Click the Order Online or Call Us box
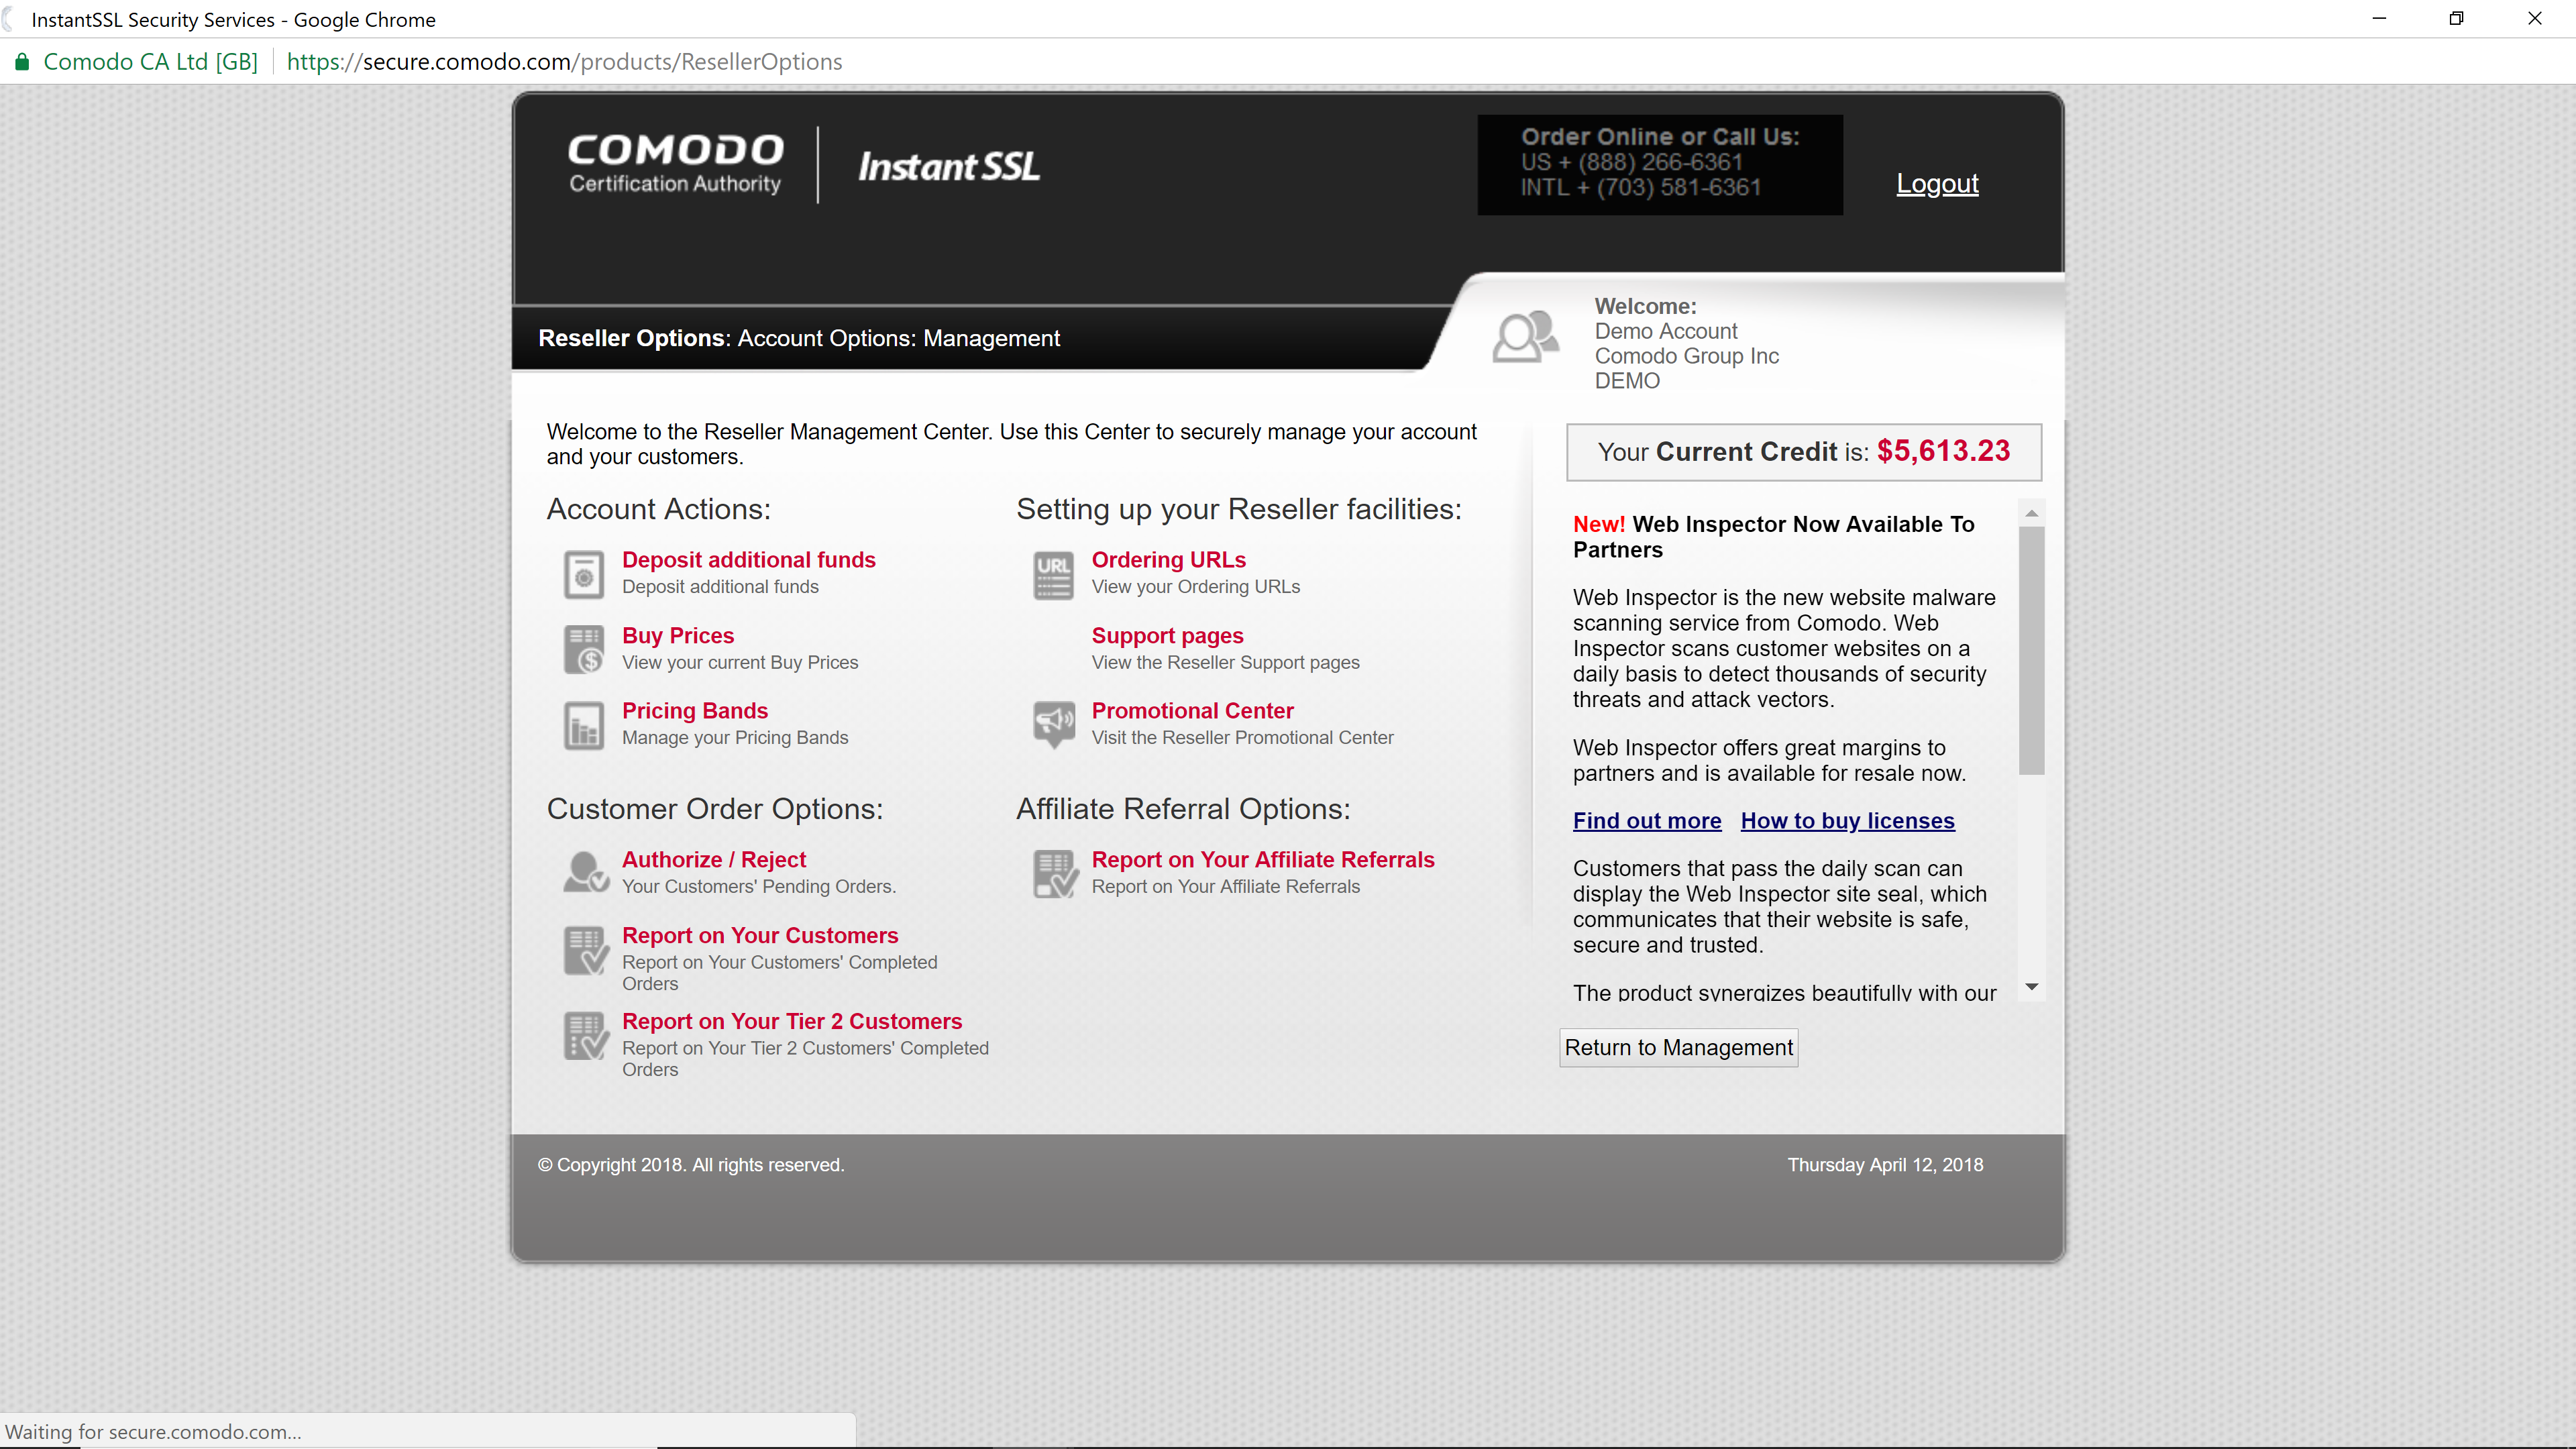The image size is (2576, 1449). (x=1660, y=164)
